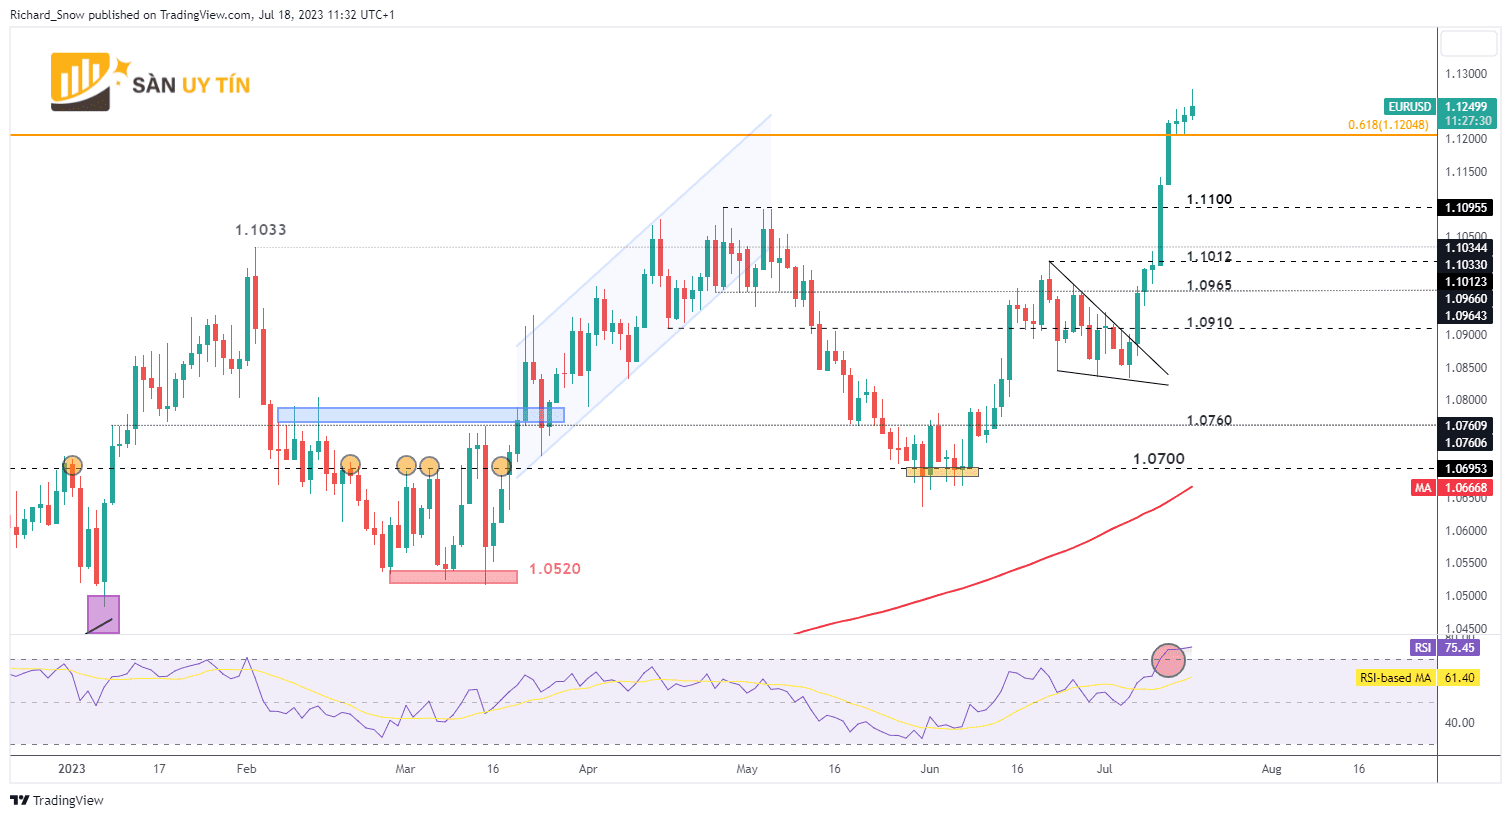Select the EURUSD symbol label
Screen dimensions: 1511x818
[1410, 106]
